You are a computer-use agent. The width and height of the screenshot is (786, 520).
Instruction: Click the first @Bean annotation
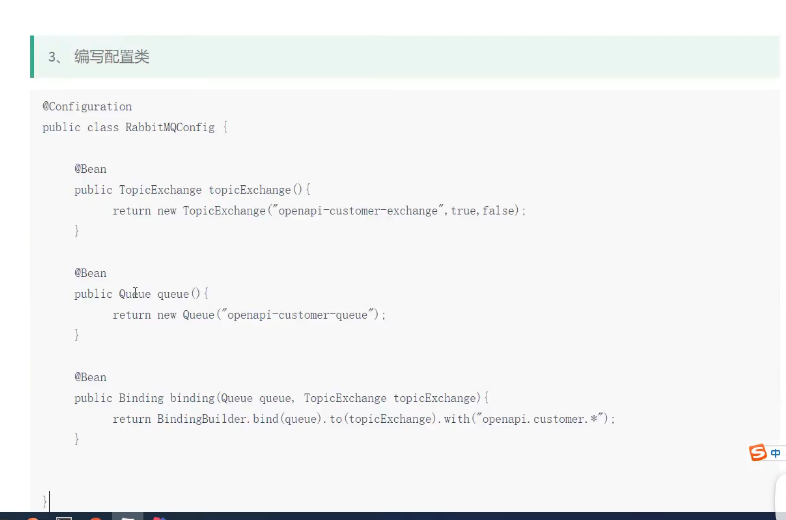(90, 169)
